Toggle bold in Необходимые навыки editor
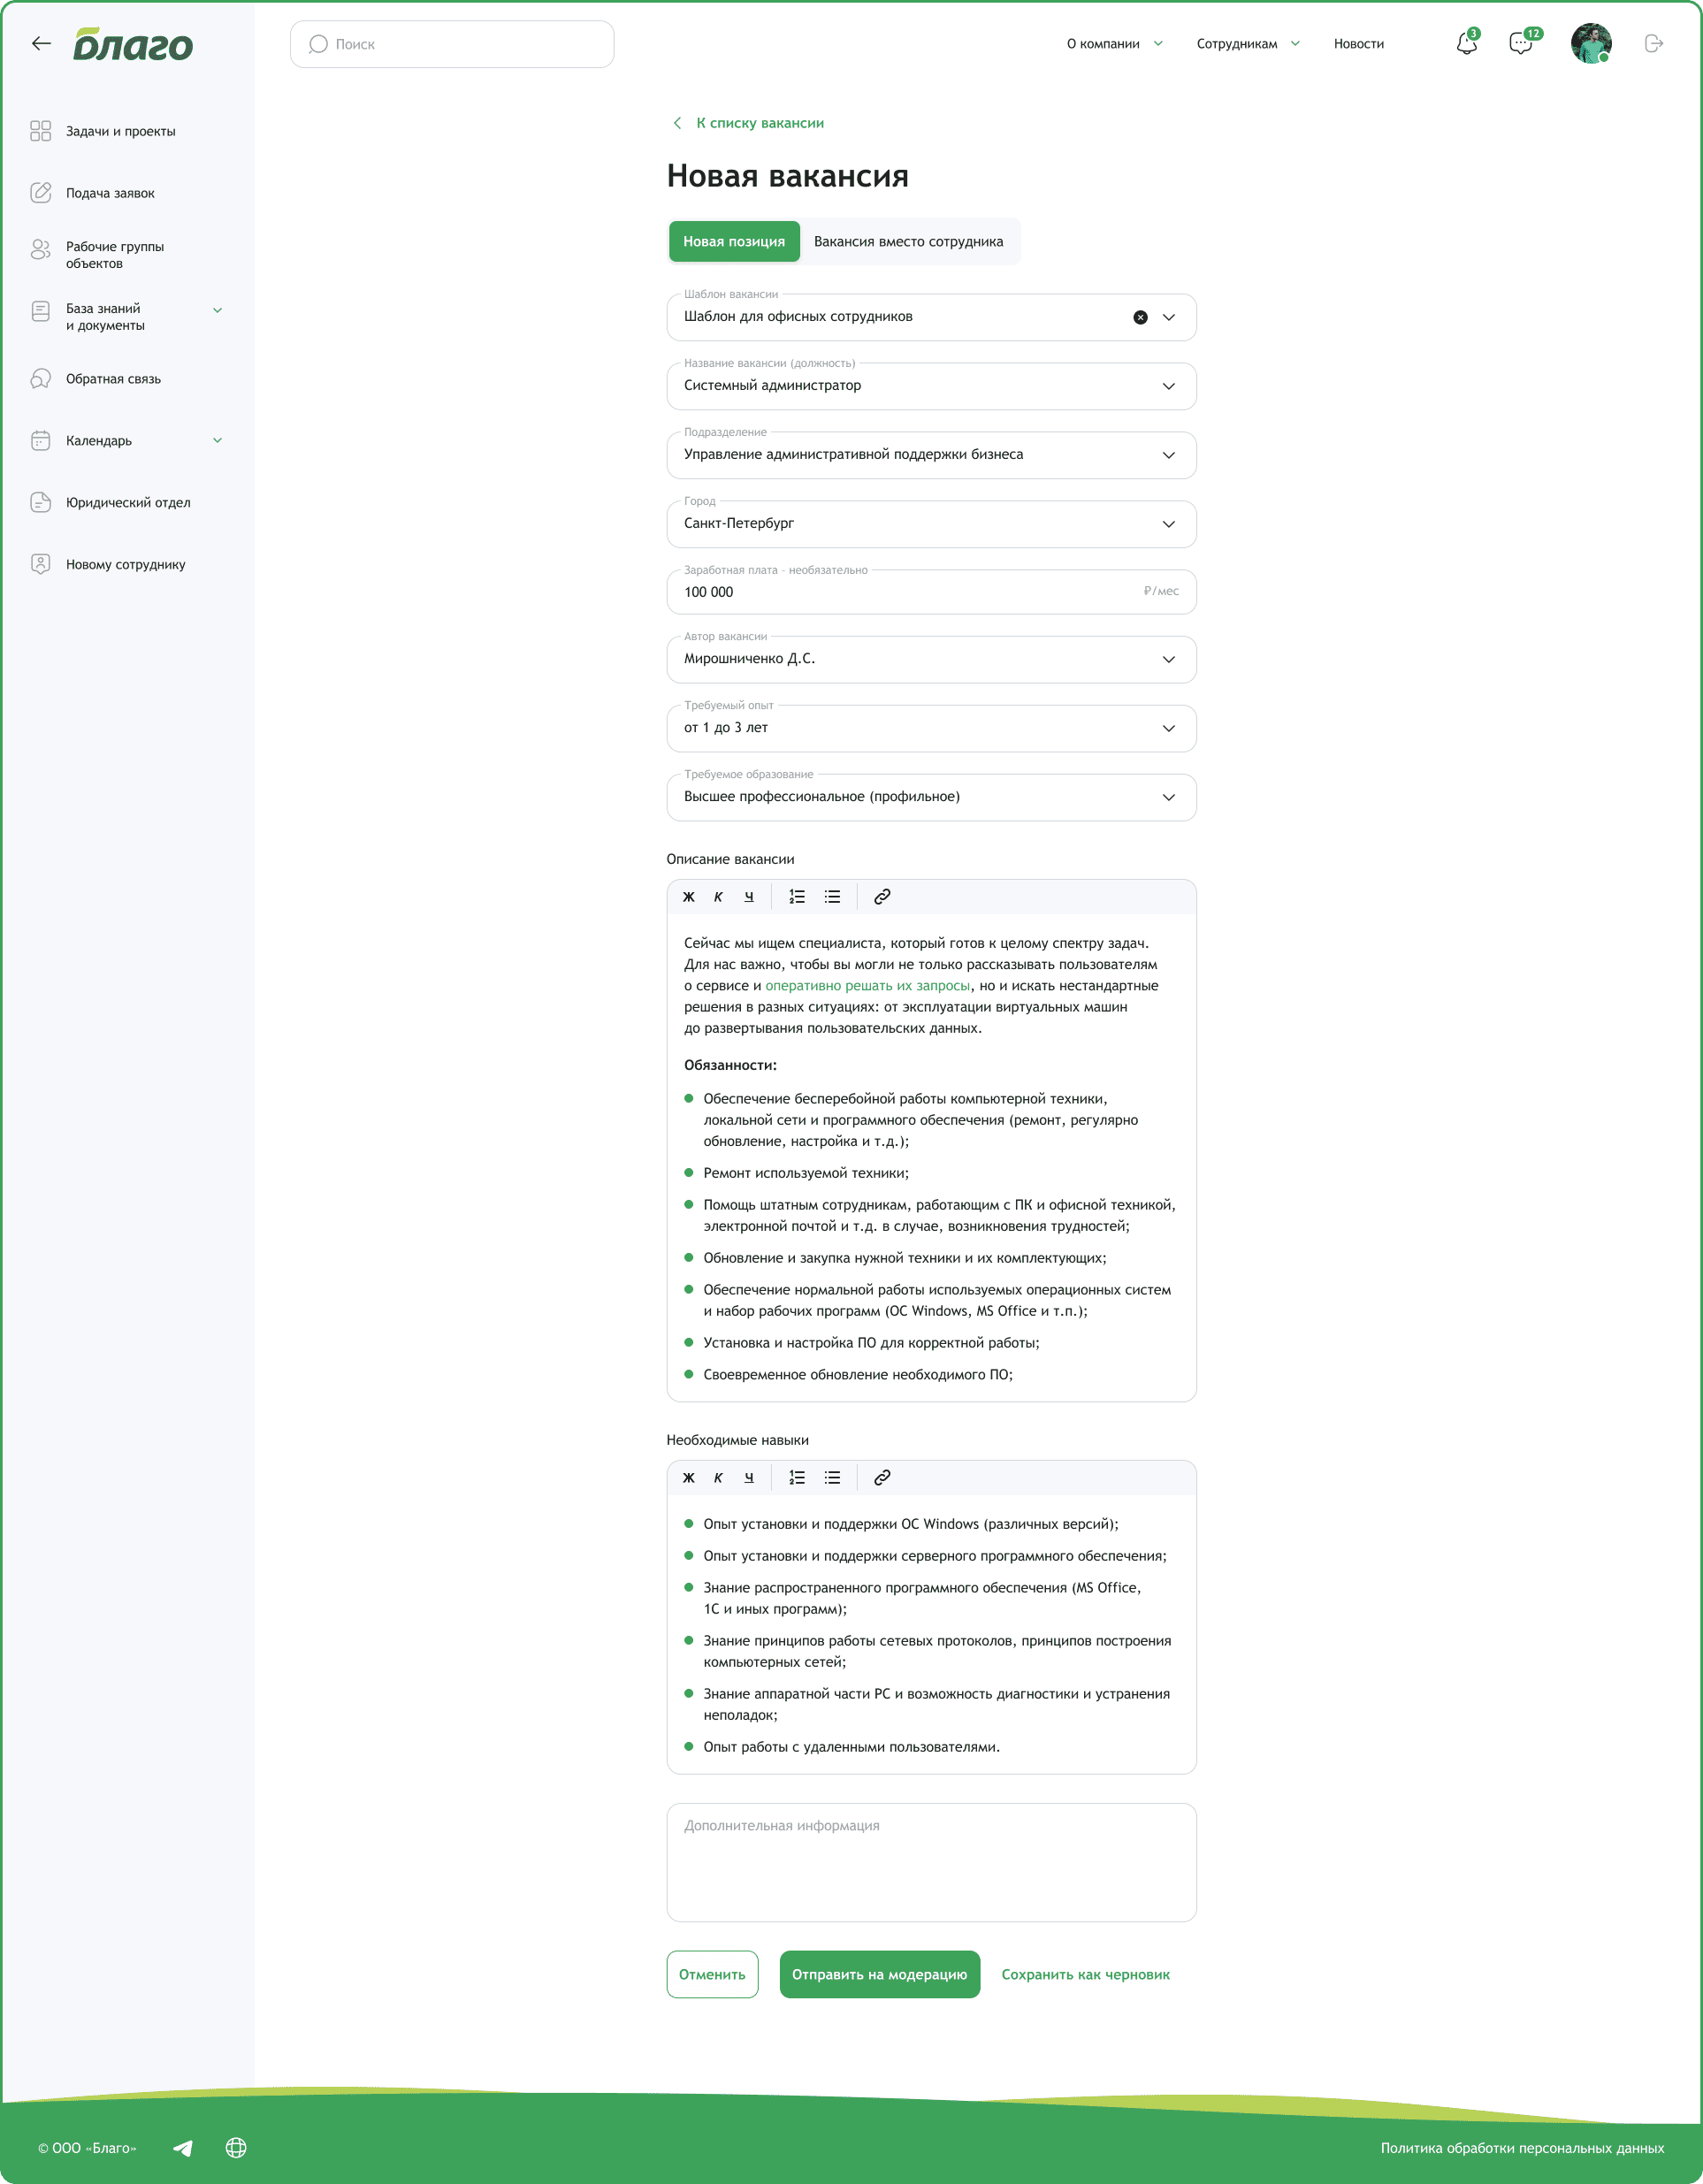Screen dimensions: 1703x2184 [688, 1478]
